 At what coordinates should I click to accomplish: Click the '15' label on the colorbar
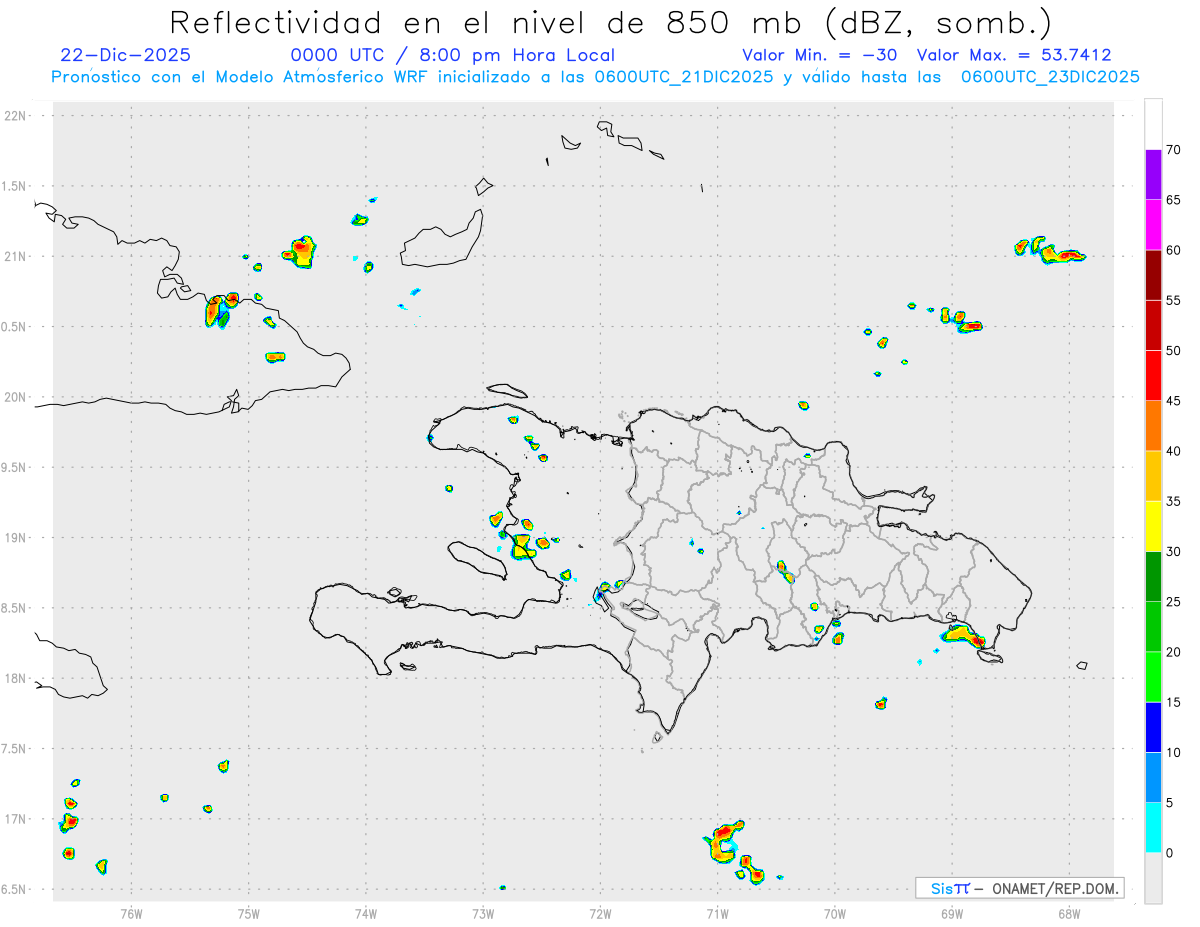pyautogui.click(x=1174, y=702)
